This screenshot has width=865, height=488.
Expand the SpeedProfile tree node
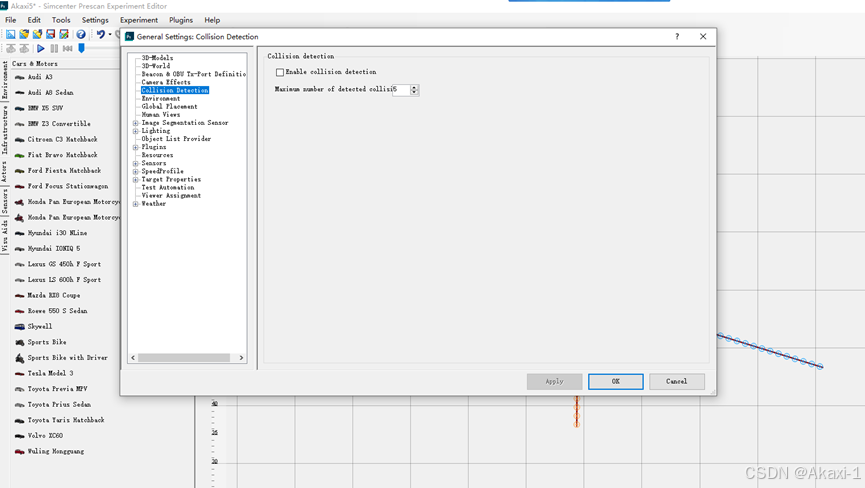point(136,171)
